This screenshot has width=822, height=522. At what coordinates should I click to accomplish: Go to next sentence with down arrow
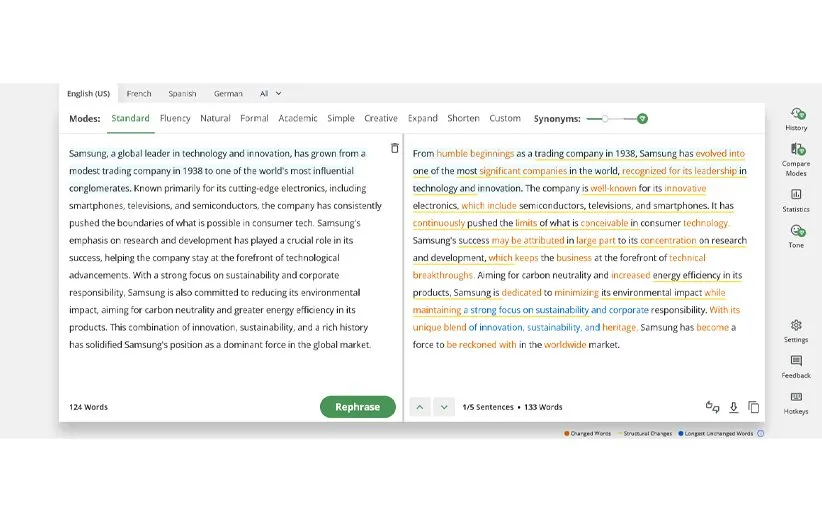point(444,407)
